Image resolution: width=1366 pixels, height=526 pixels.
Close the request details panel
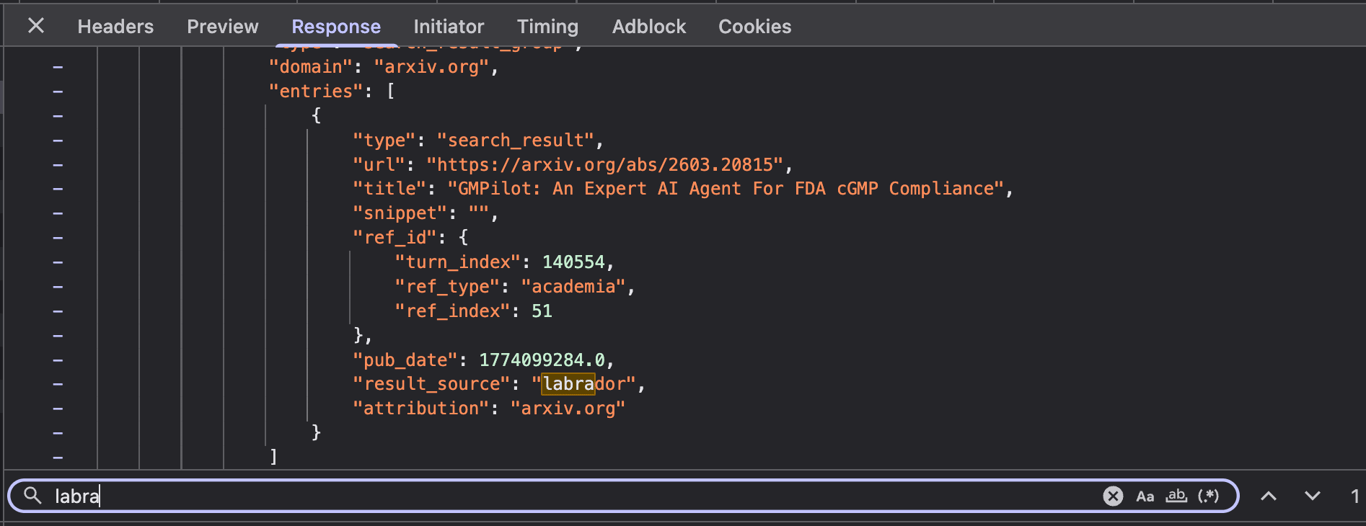coord(36,26)
